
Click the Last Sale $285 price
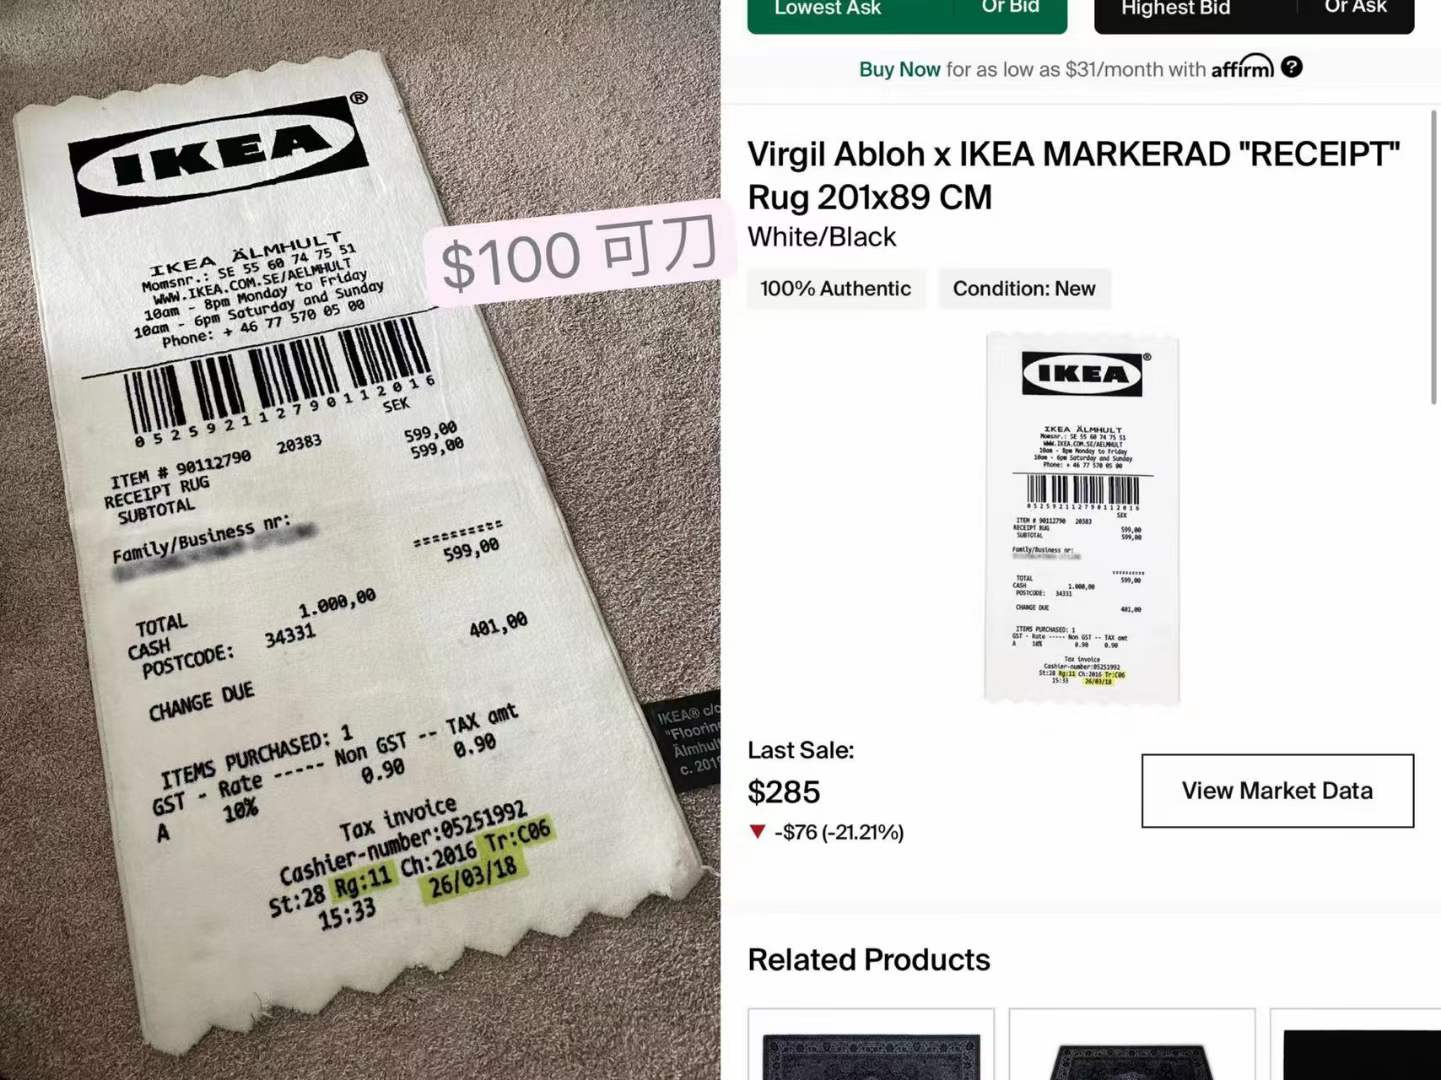coord(784,792)
